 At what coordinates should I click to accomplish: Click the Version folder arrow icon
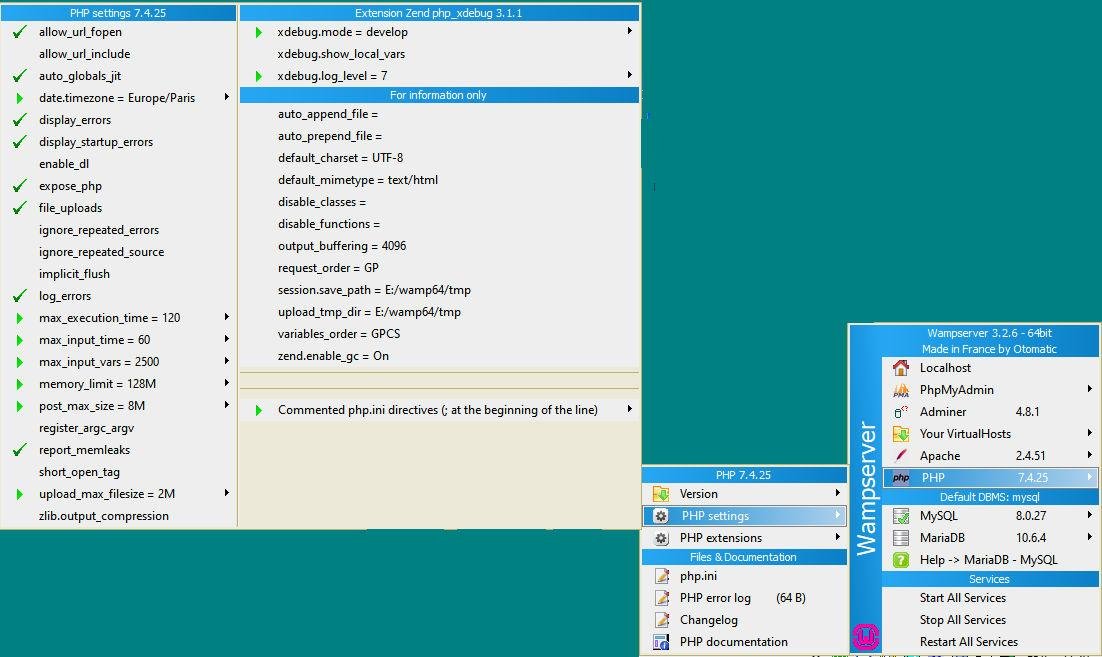661,494
